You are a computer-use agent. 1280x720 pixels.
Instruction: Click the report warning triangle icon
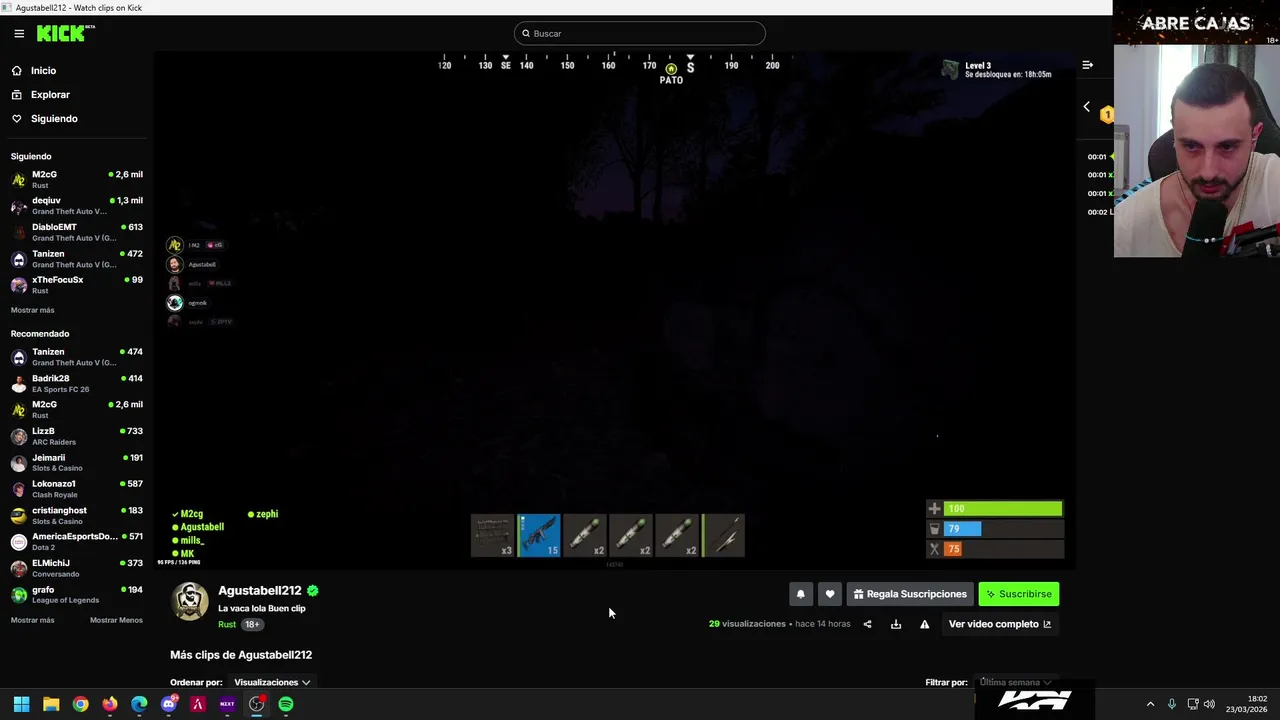(925, 624)
